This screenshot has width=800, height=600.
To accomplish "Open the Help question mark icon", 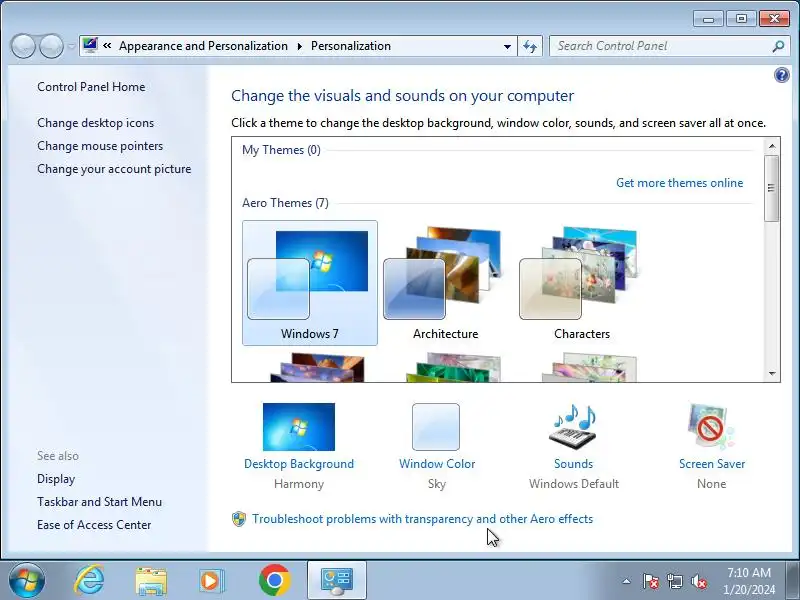I will pos(781,76).
